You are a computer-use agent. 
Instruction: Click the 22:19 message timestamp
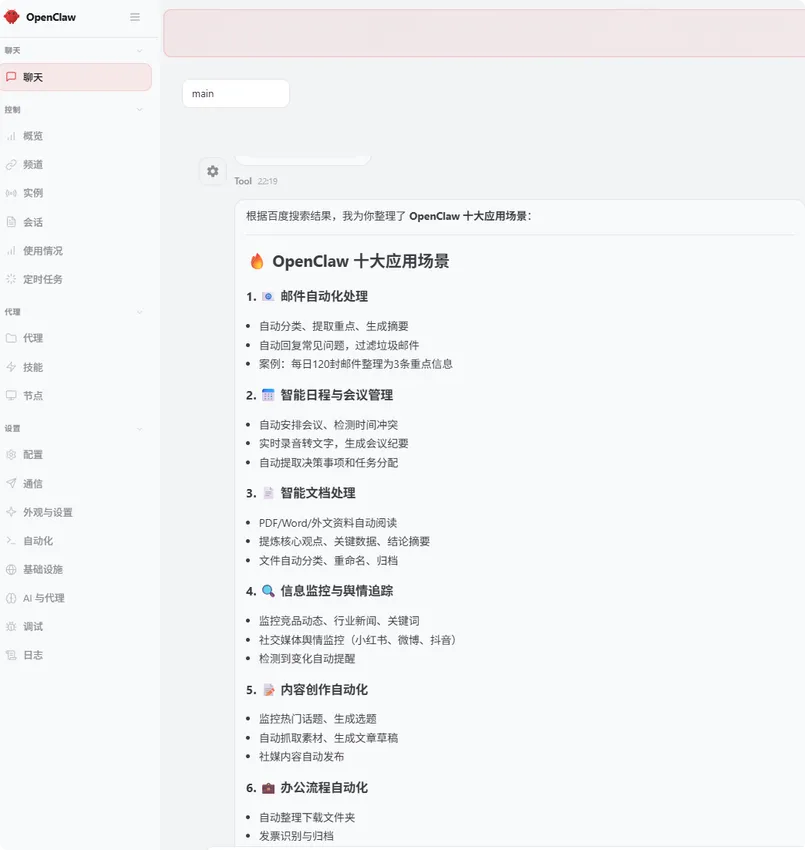tap(267, 181)
